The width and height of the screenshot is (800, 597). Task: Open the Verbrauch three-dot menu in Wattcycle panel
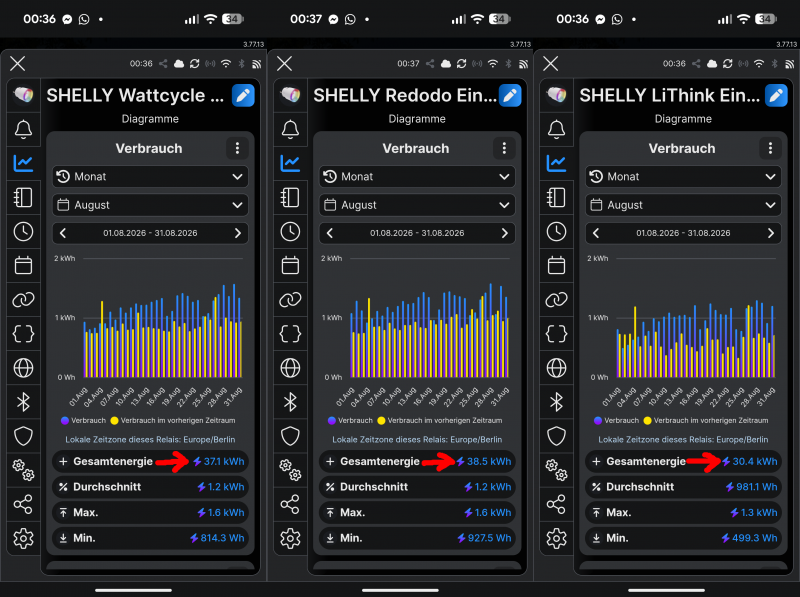pos(237,148)
